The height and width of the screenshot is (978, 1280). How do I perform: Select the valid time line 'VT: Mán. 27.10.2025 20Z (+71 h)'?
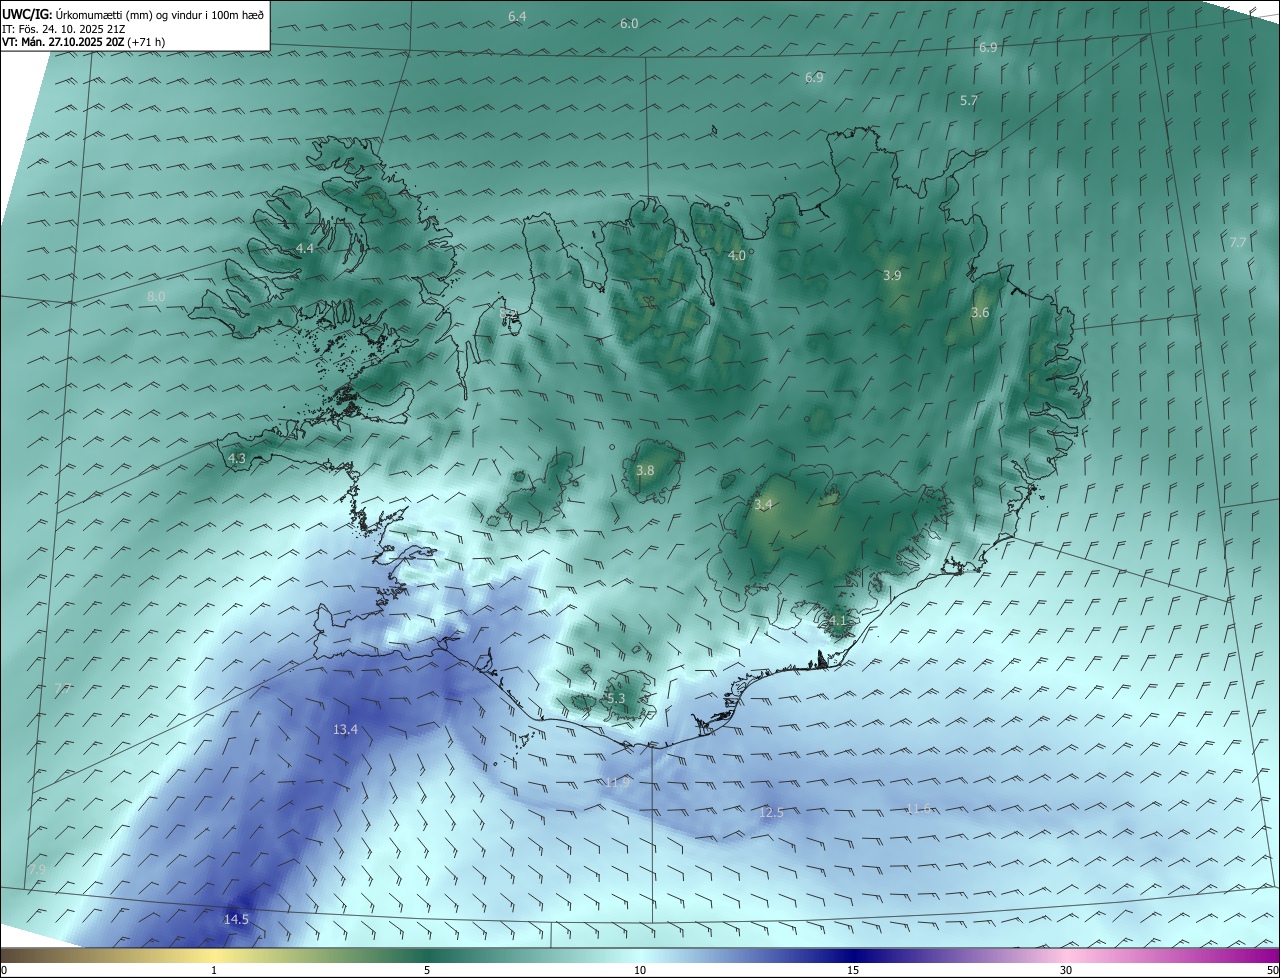tap(83, 43)
